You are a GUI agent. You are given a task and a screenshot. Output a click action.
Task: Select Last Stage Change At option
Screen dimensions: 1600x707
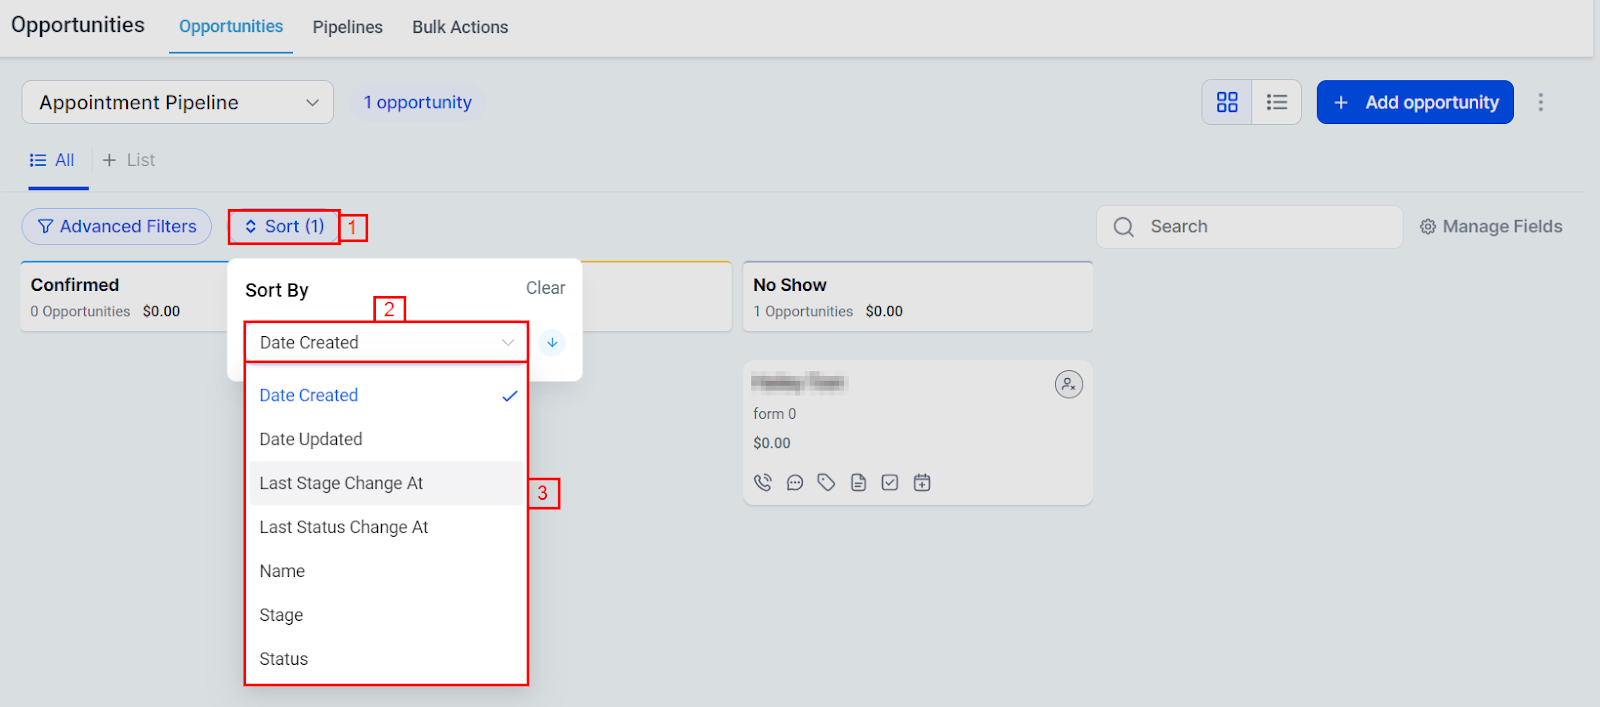[386, 483]
